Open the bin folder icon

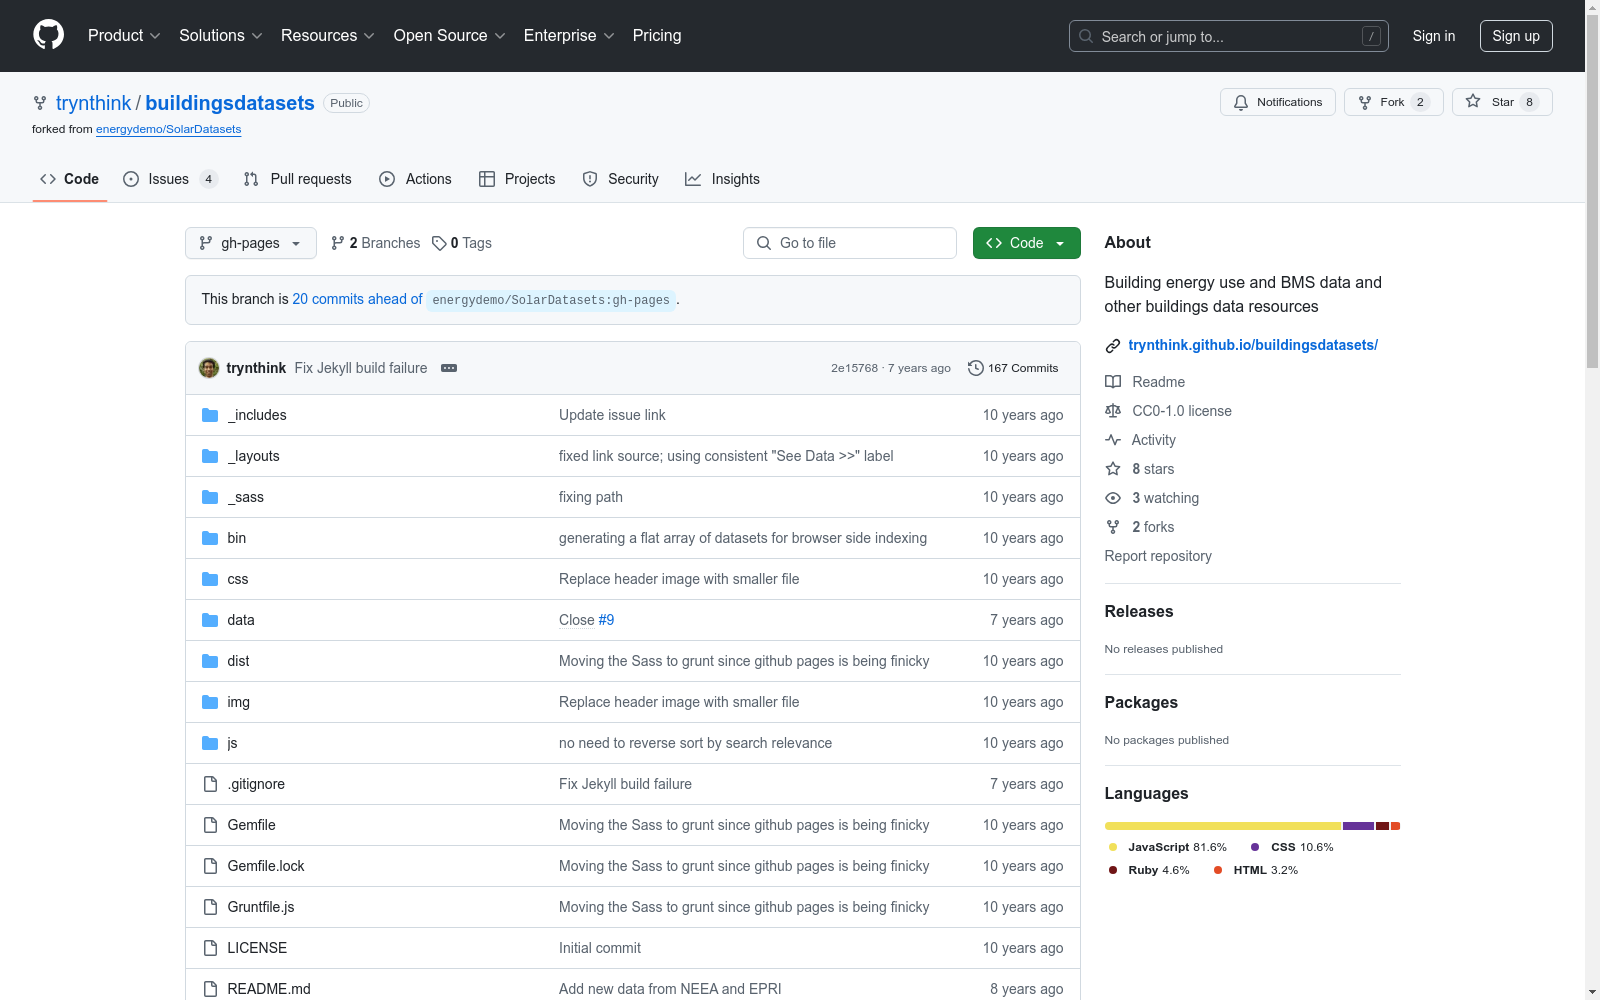(210, 538)
